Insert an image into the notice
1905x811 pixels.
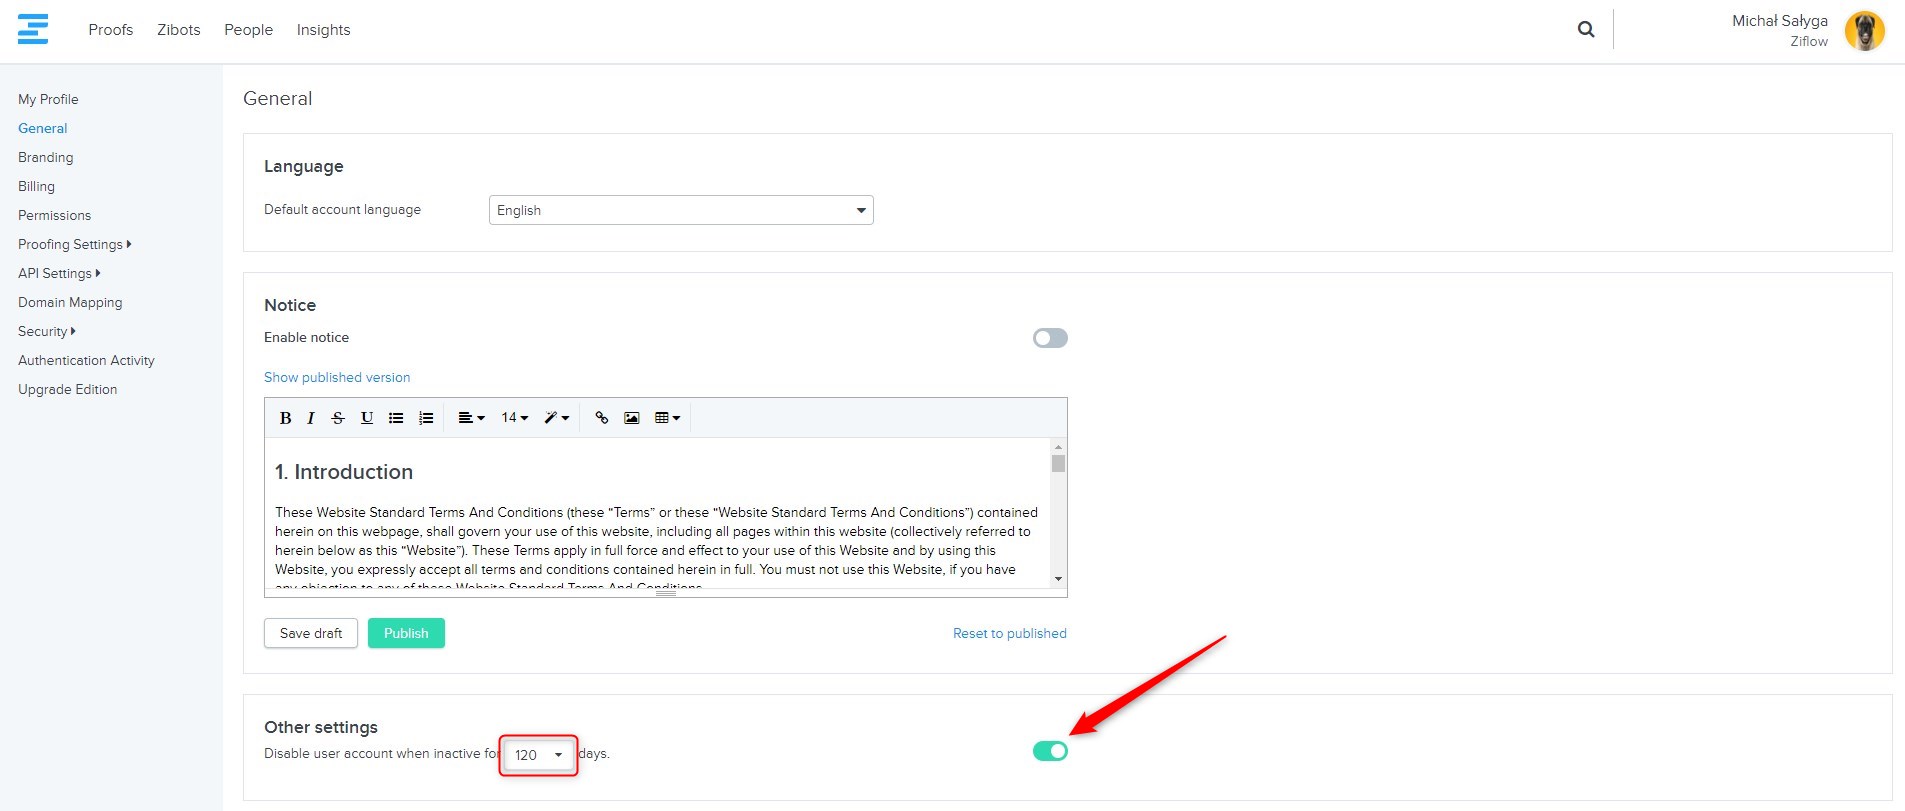[x=631, y=418]
